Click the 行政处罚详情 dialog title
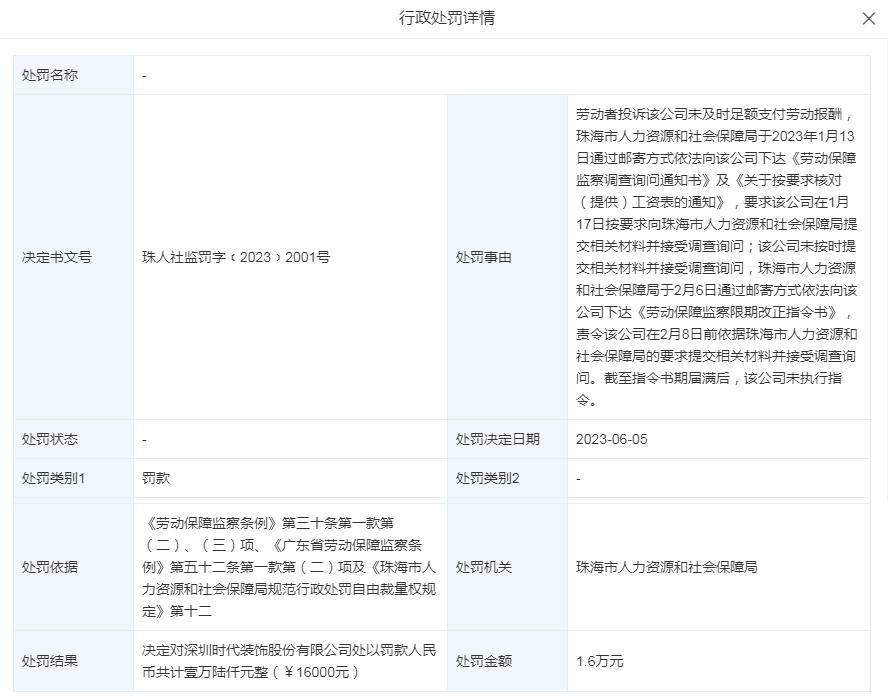 pyautogui.click(x=446, y=18)
